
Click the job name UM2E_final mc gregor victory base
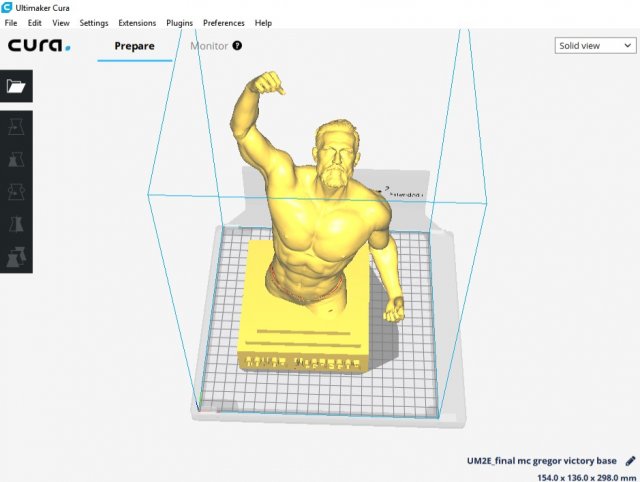point(542,461)
